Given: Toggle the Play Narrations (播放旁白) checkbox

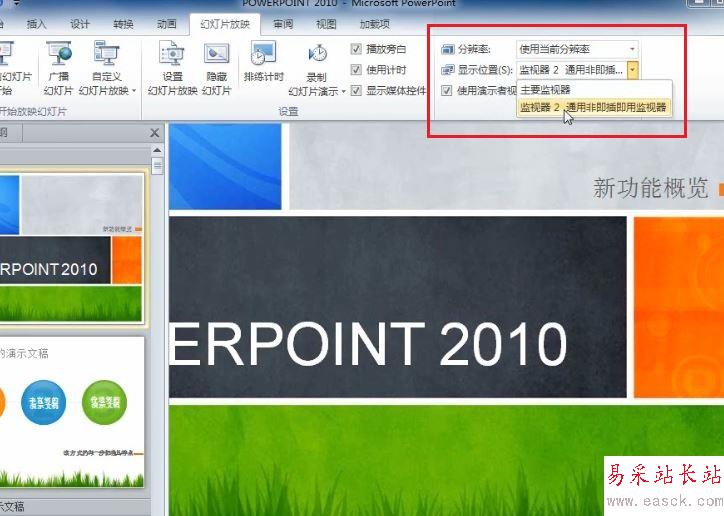Looking at the screenshot, I should tap(356, 48).
